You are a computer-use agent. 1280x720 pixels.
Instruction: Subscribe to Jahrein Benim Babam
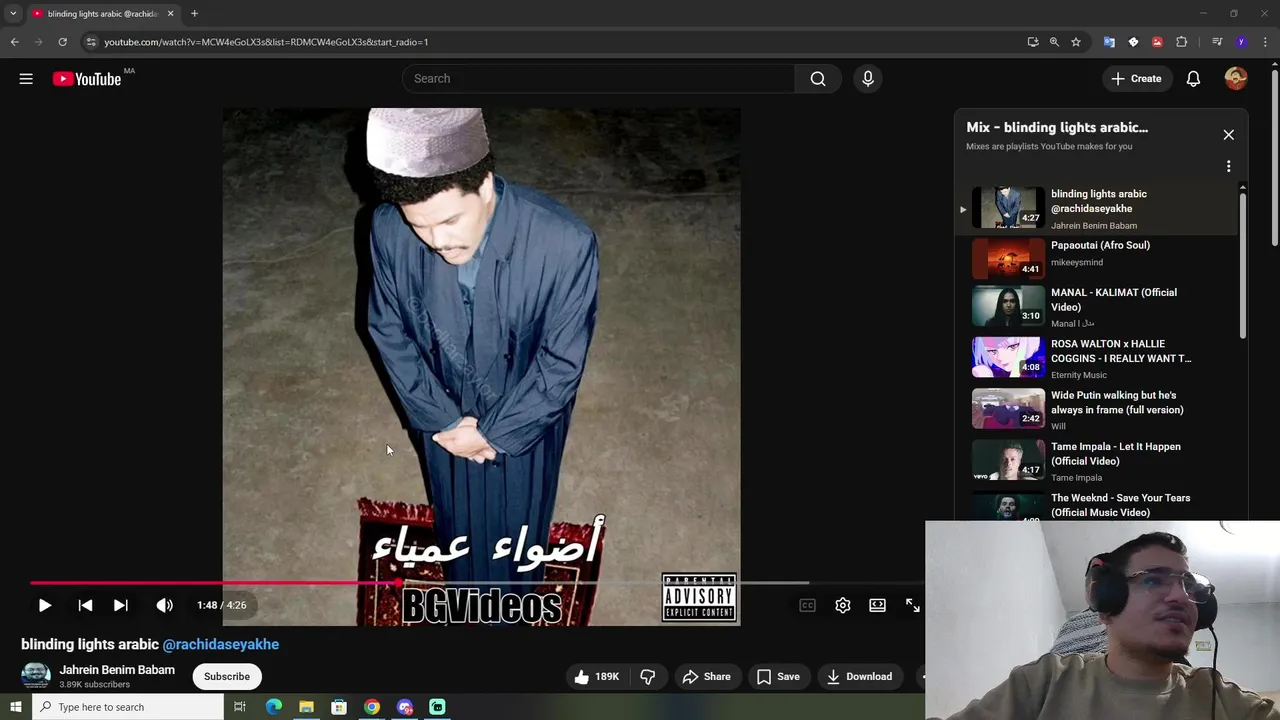click(227, 677)
